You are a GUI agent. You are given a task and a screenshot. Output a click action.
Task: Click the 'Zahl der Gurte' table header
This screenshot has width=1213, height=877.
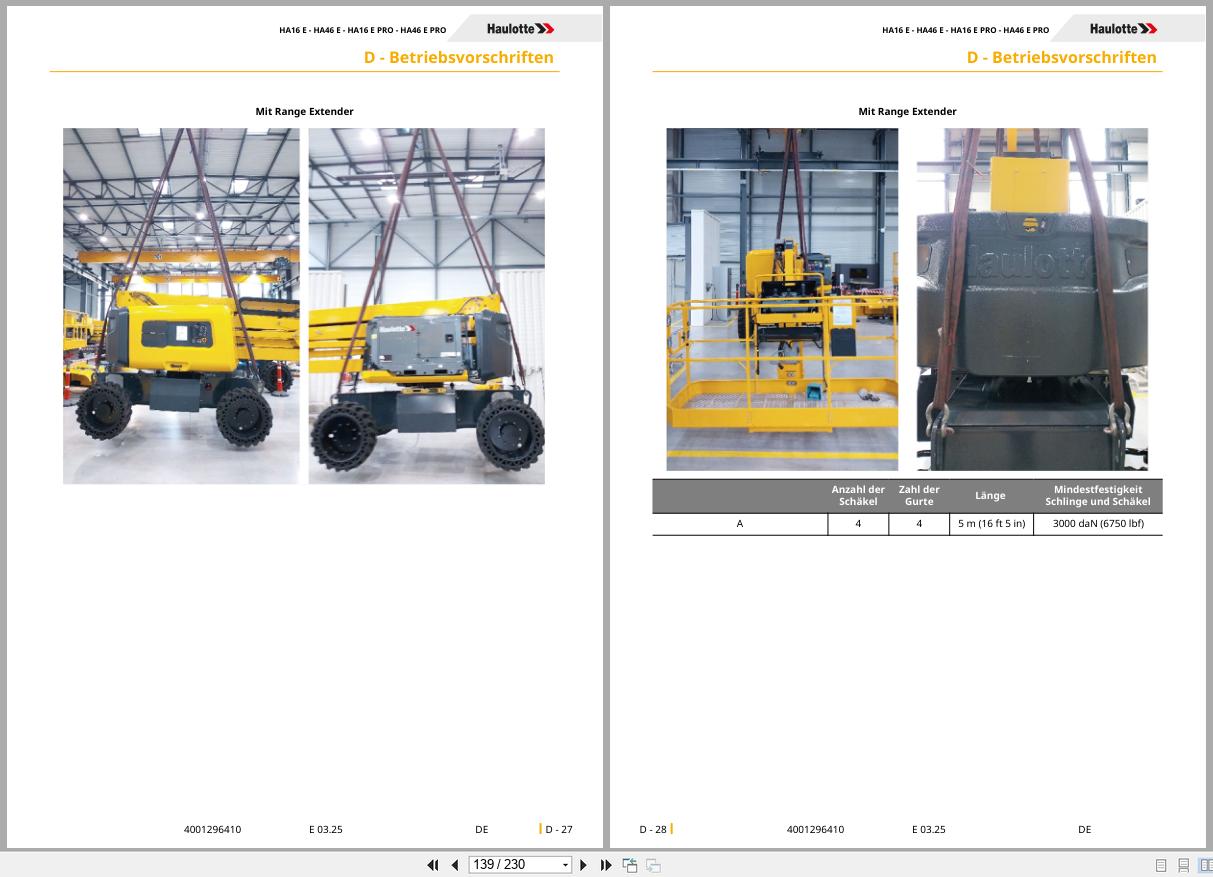pos(919,495)
